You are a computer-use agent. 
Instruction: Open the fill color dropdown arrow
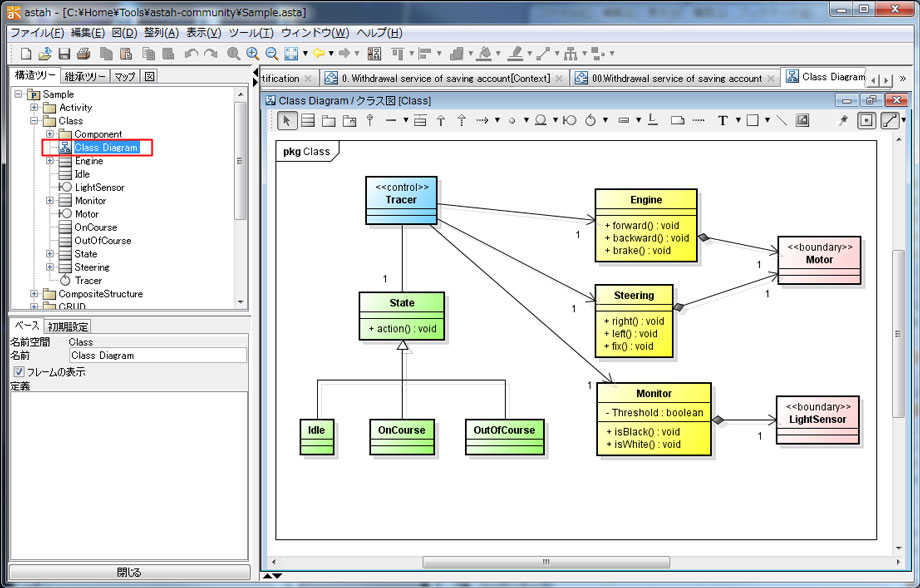pos(498,54)
